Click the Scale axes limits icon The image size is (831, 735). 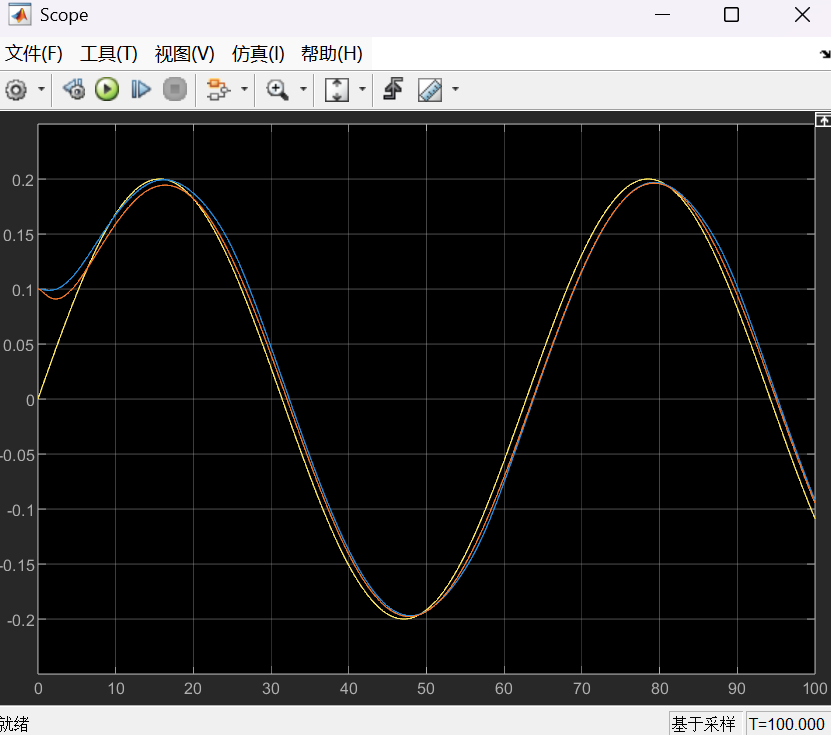click(x=337, y=90)
